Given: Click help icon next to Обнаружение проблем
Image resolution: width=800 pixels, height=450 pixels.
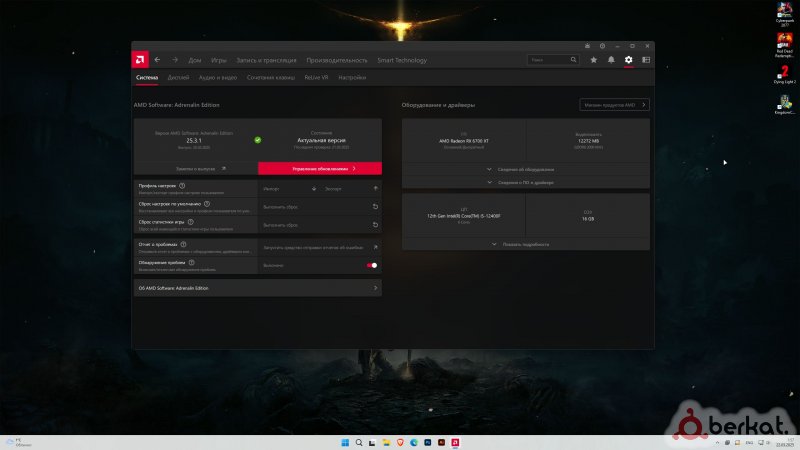Looking at the screenshot, I should click(x=191, y=262).
